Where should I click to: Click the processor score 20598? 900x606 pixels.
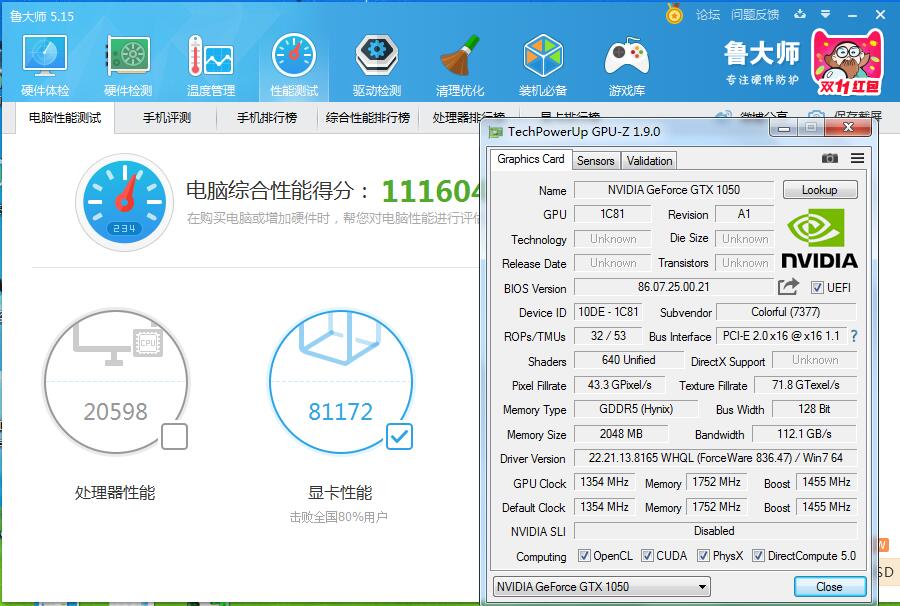(115, 411)
